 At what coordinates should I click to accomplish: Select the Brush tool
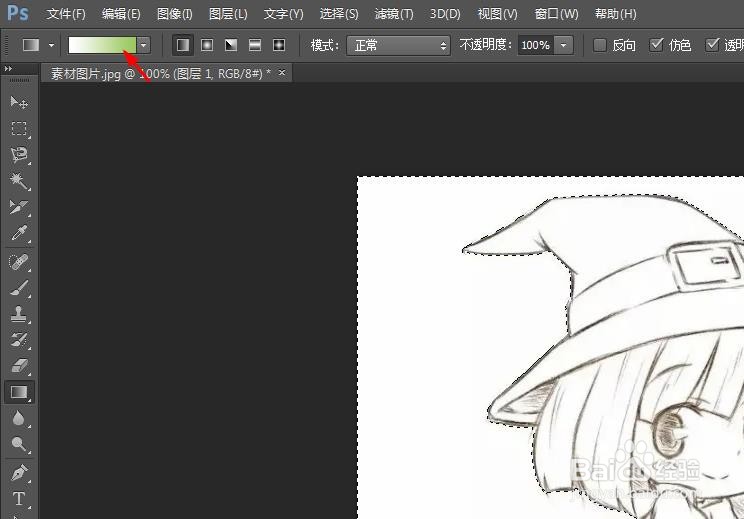[19, 288]
